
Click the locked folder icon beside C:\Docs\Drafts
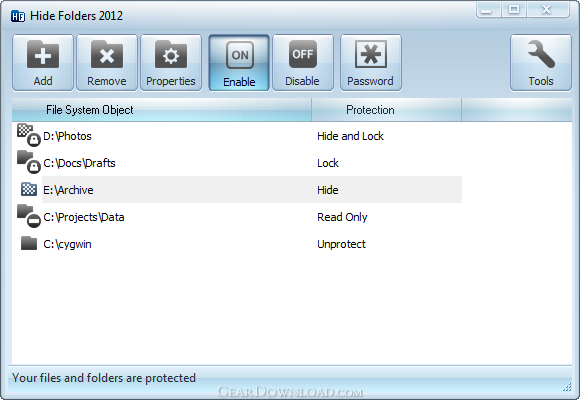29,162
